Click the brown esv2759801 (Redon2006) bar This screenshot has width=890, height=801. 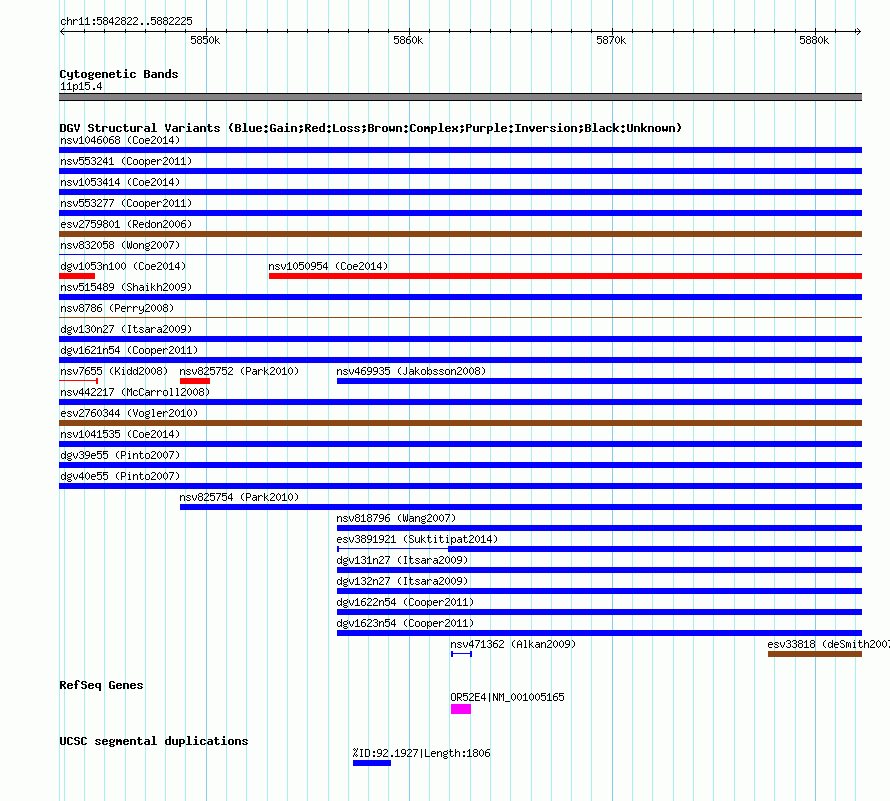[460, 234]
